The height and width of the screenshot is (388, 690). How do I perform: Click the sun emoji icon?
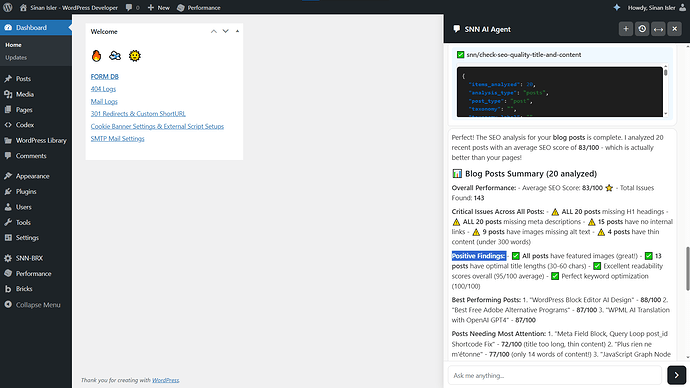(135, 55)
